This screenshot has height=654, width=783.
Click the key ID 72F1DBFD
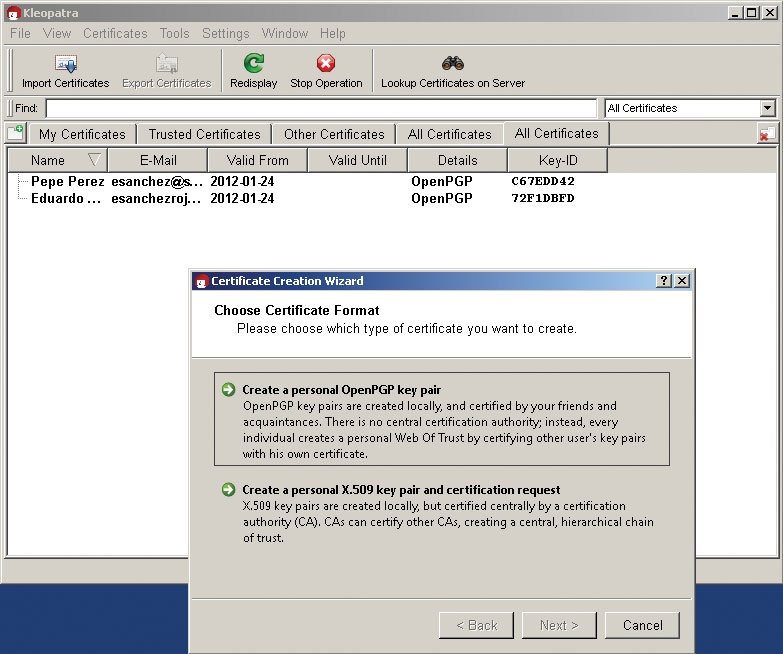coord(543,198)
